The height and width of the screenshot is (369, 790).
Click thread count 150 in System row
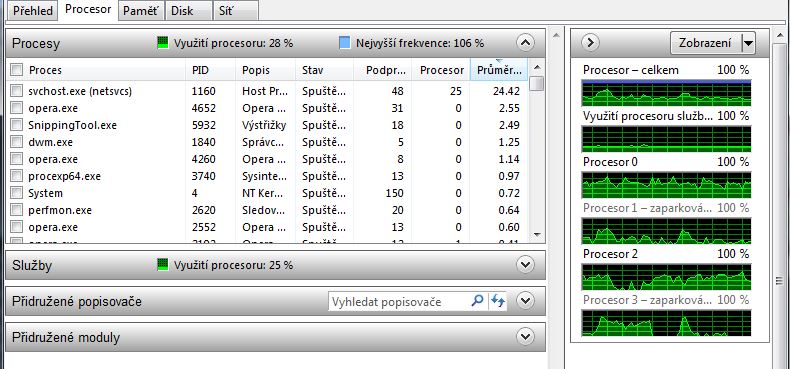coord(394,193)
